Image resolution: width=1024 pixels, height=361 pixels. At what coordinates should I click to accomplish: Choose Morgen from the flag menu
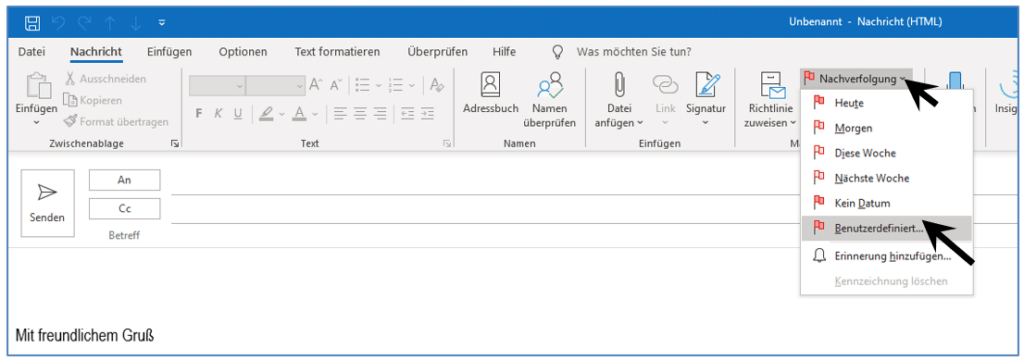point(886,128)
